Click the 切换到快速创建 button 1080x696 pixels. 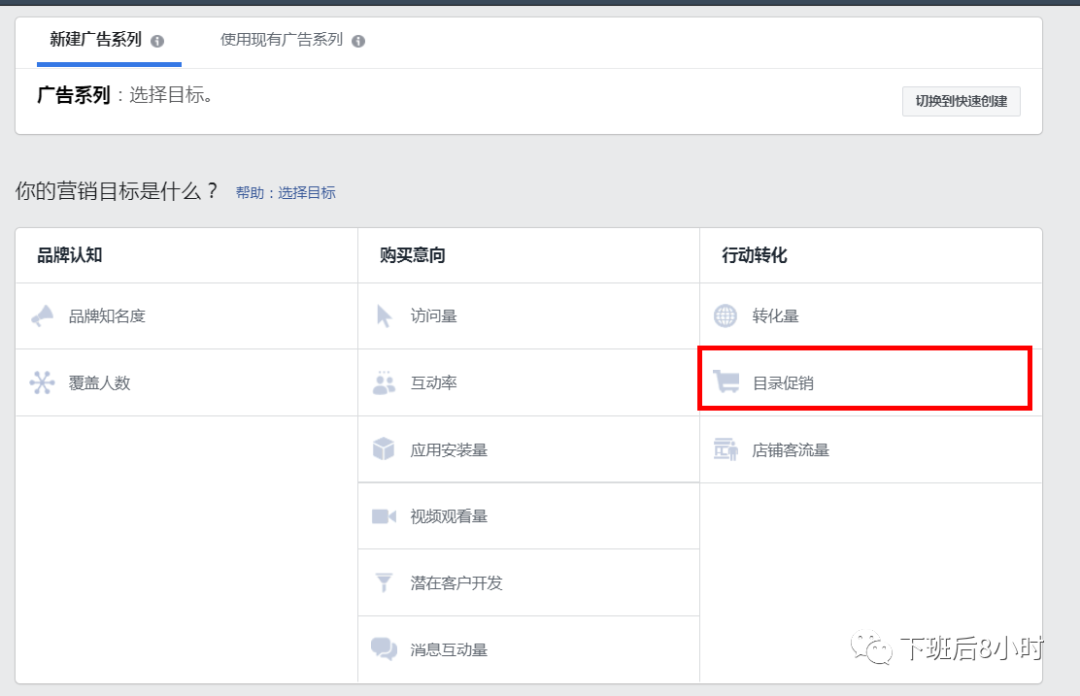(960, 102)
